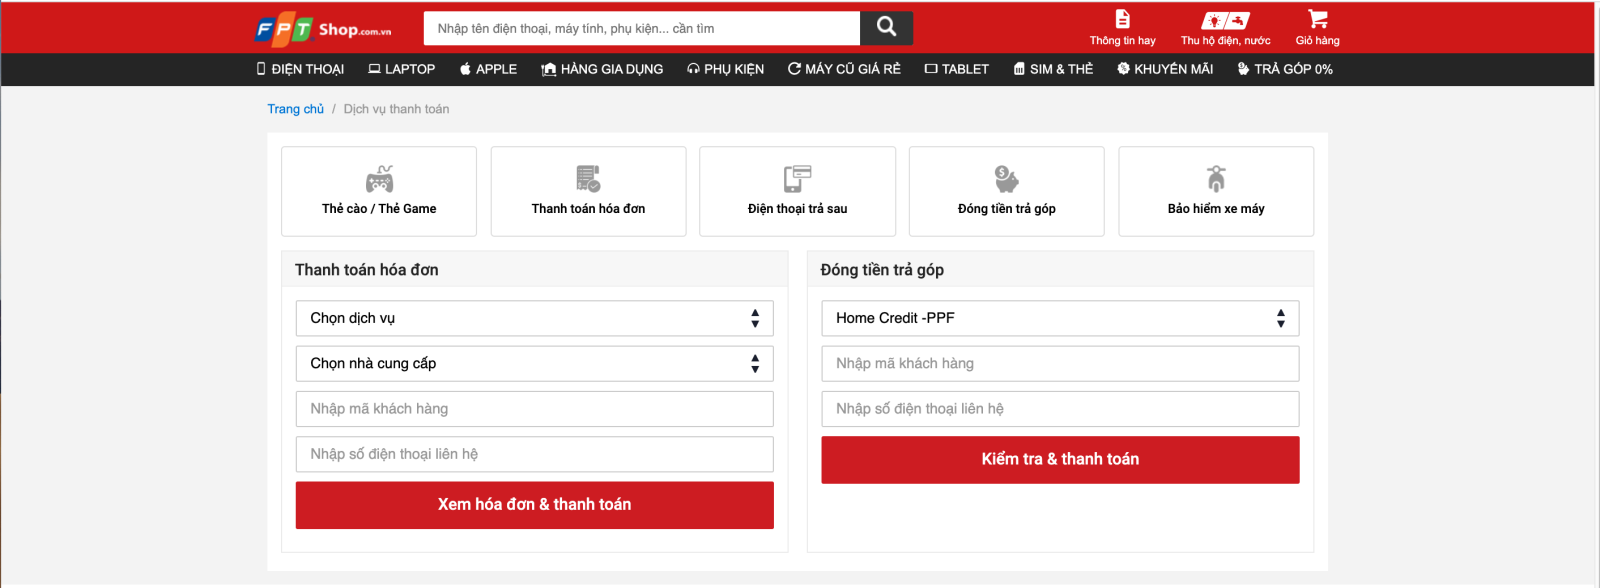
Task: Click the search magnifier button
Action: [886, 28]
